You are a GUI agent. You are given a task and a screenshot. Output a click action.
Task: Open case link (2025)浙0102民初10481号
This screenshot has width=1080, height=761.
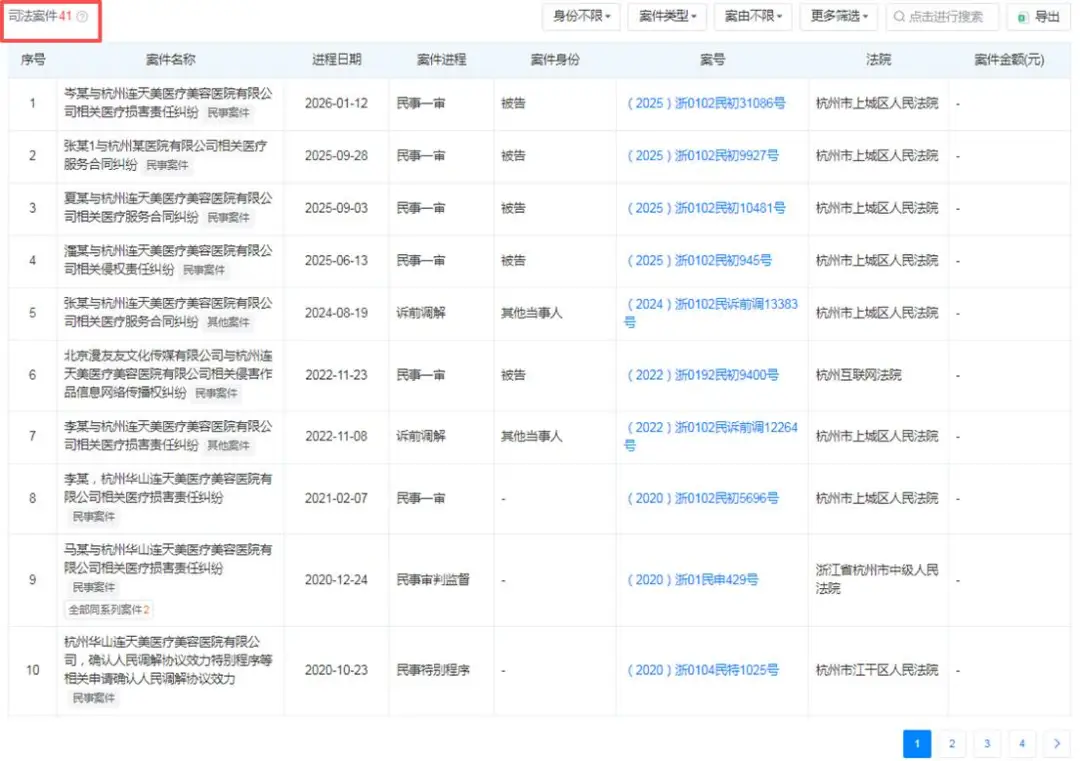click(x=706, y=208)
